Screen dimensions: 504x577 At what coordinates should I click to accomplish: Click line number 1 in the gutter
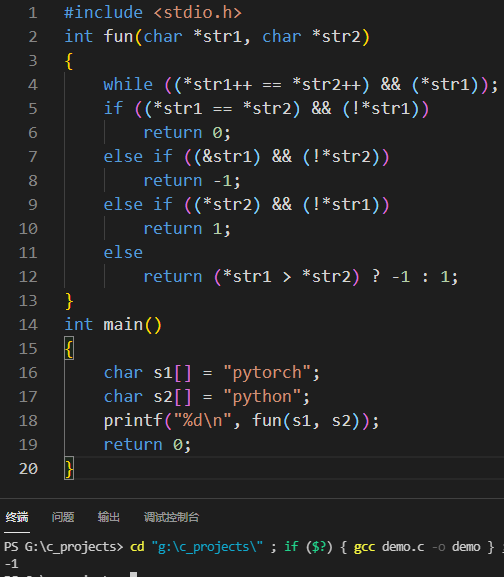coord(33,13)
